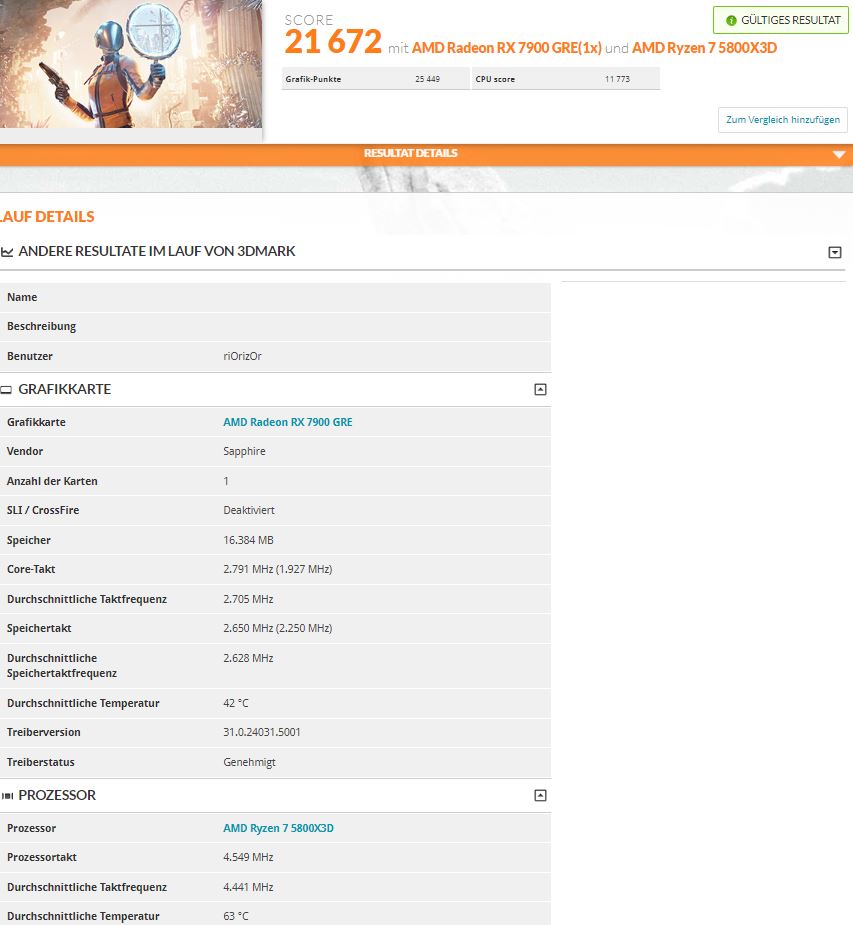Viewport: 853px width, 925px height.
Task: Click the white arrow on Resultat Details bar
Action: coord(839,155)
